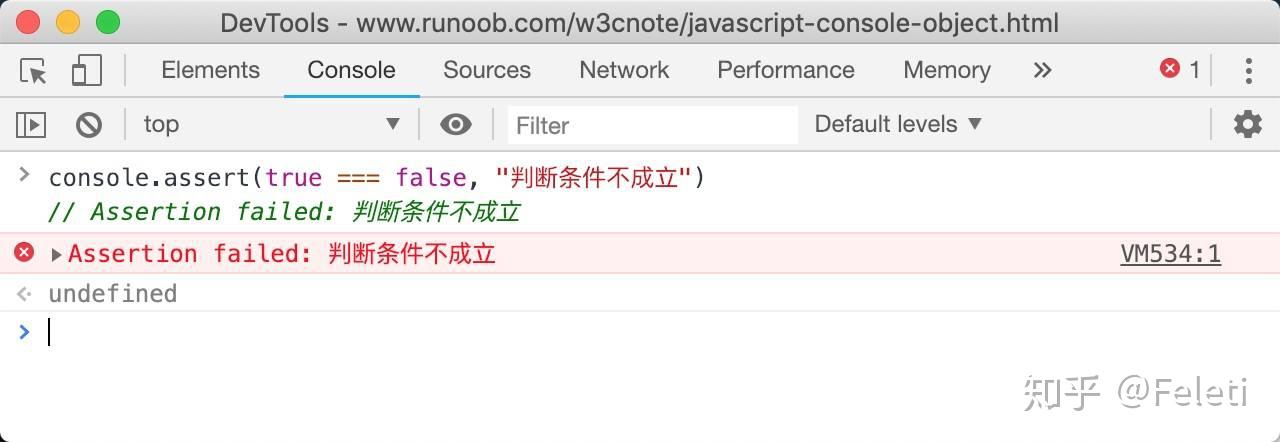Click the console Filter input field
1280x442 pixels.
tap(652, 125)
